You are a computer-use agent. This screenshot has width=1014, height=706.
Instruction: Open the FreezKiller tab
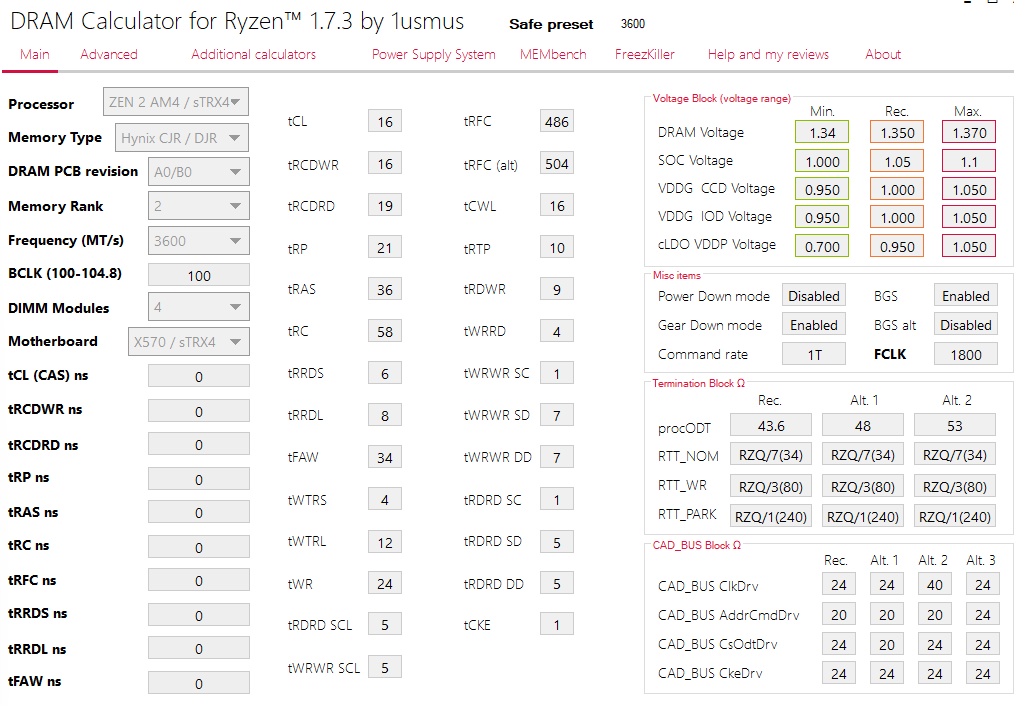point(645,54)
